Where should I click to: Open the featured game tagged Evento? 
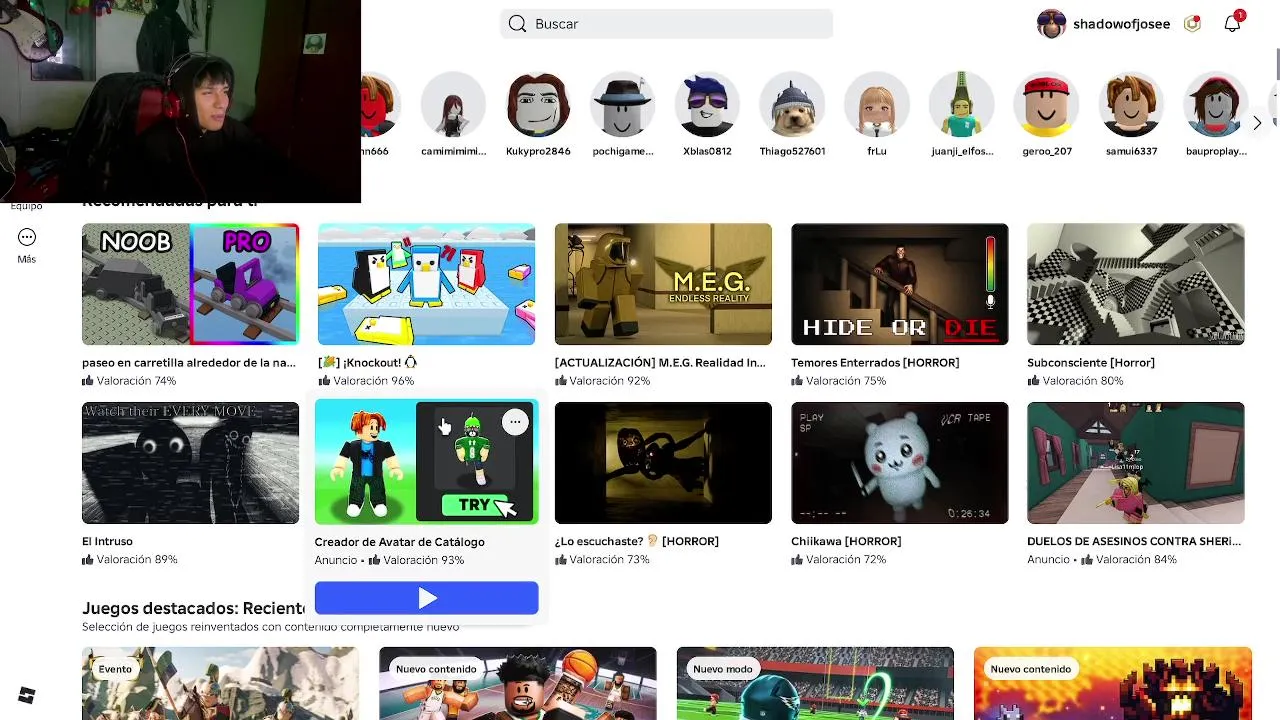coord(220,683)
